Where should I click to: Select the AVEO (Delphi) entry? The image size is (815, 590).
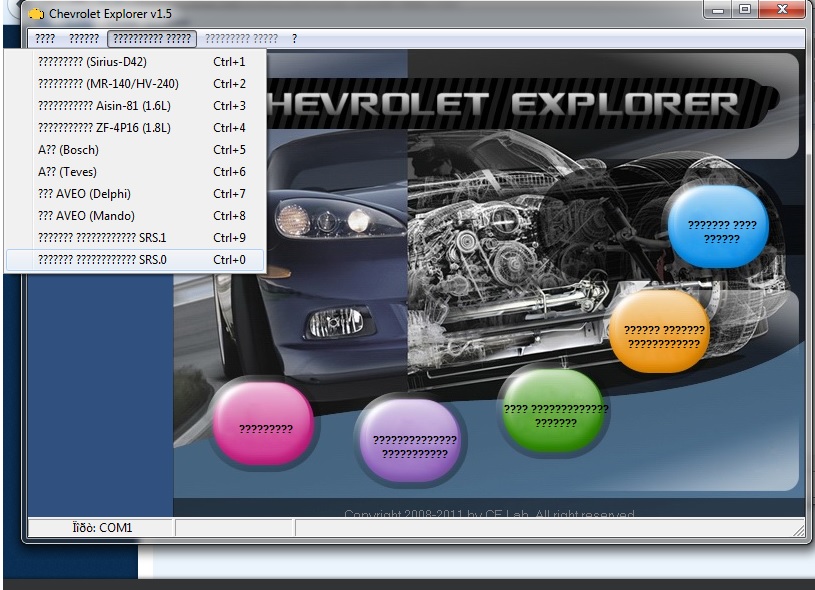(135, 194)
